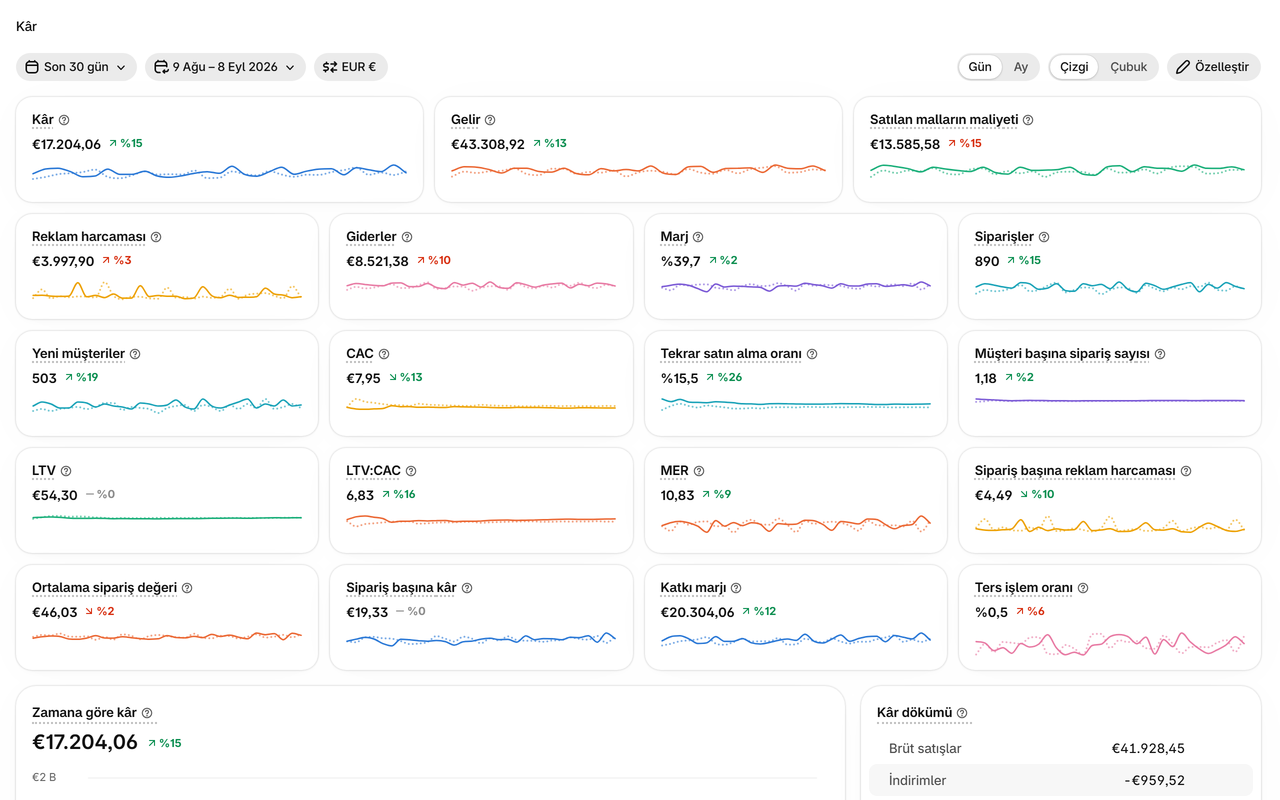
Task: Select the Çizgi chart style
Action: click(x=1074, y=67)
